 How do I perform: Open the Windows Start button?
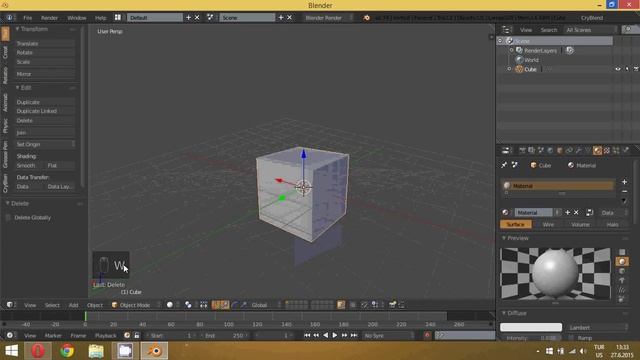click(11, 351)
